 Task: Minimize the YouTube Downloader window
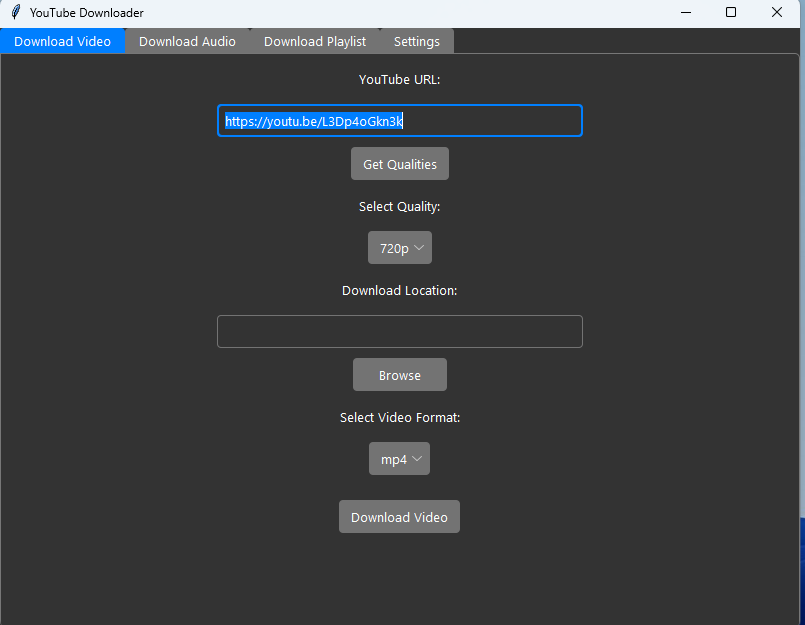click(685, 12)
